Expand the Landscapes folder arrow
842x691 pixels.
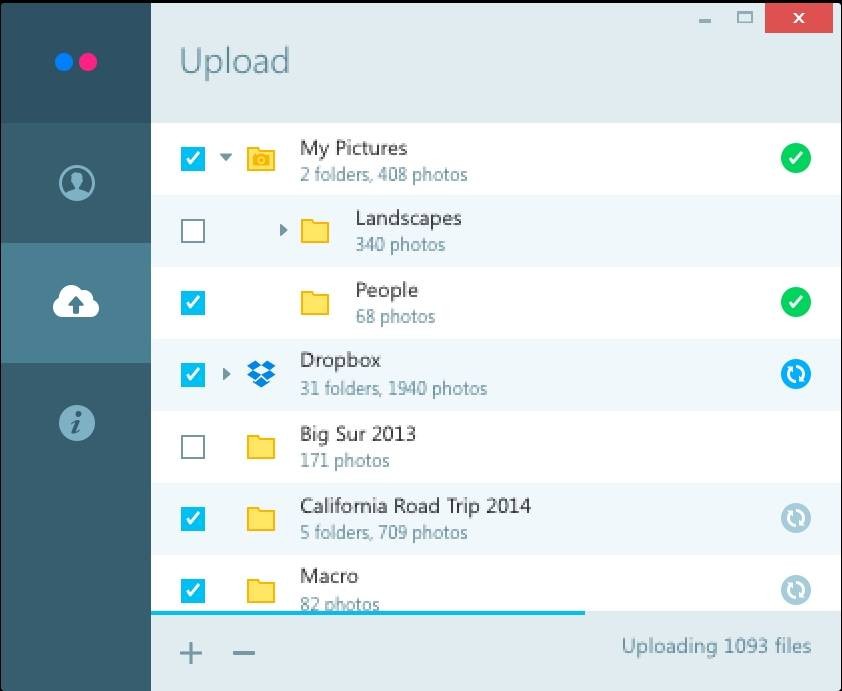point(283,231)
